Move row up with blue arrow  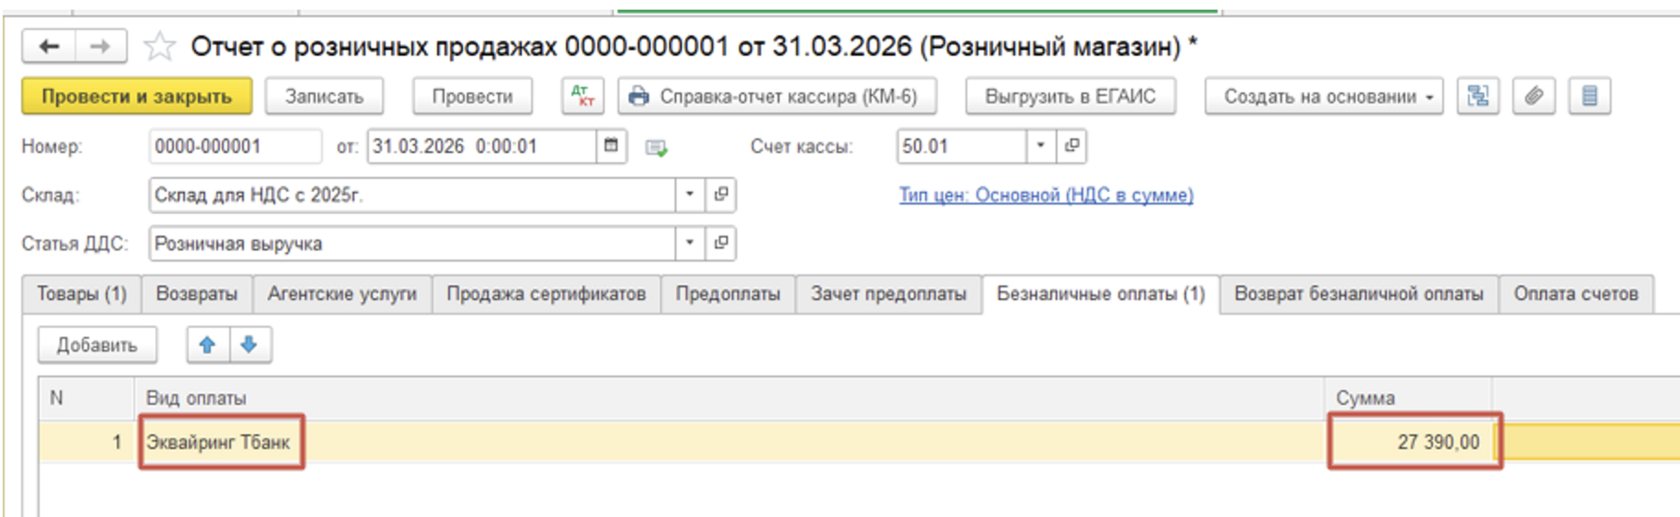[207, 345]
